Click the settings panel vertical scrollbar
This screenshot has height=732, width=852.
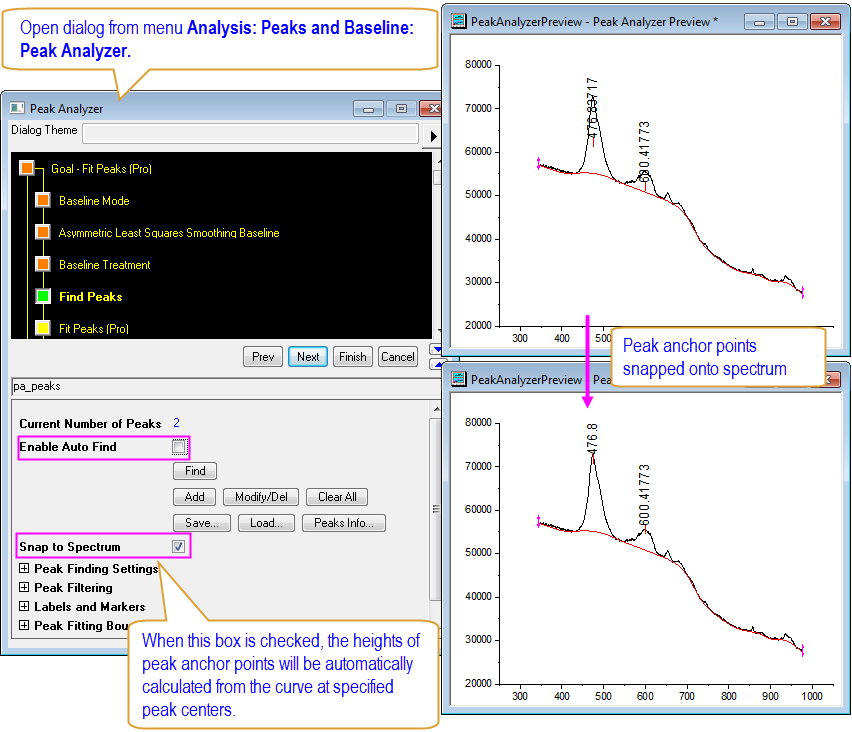[x=435, y=509]
